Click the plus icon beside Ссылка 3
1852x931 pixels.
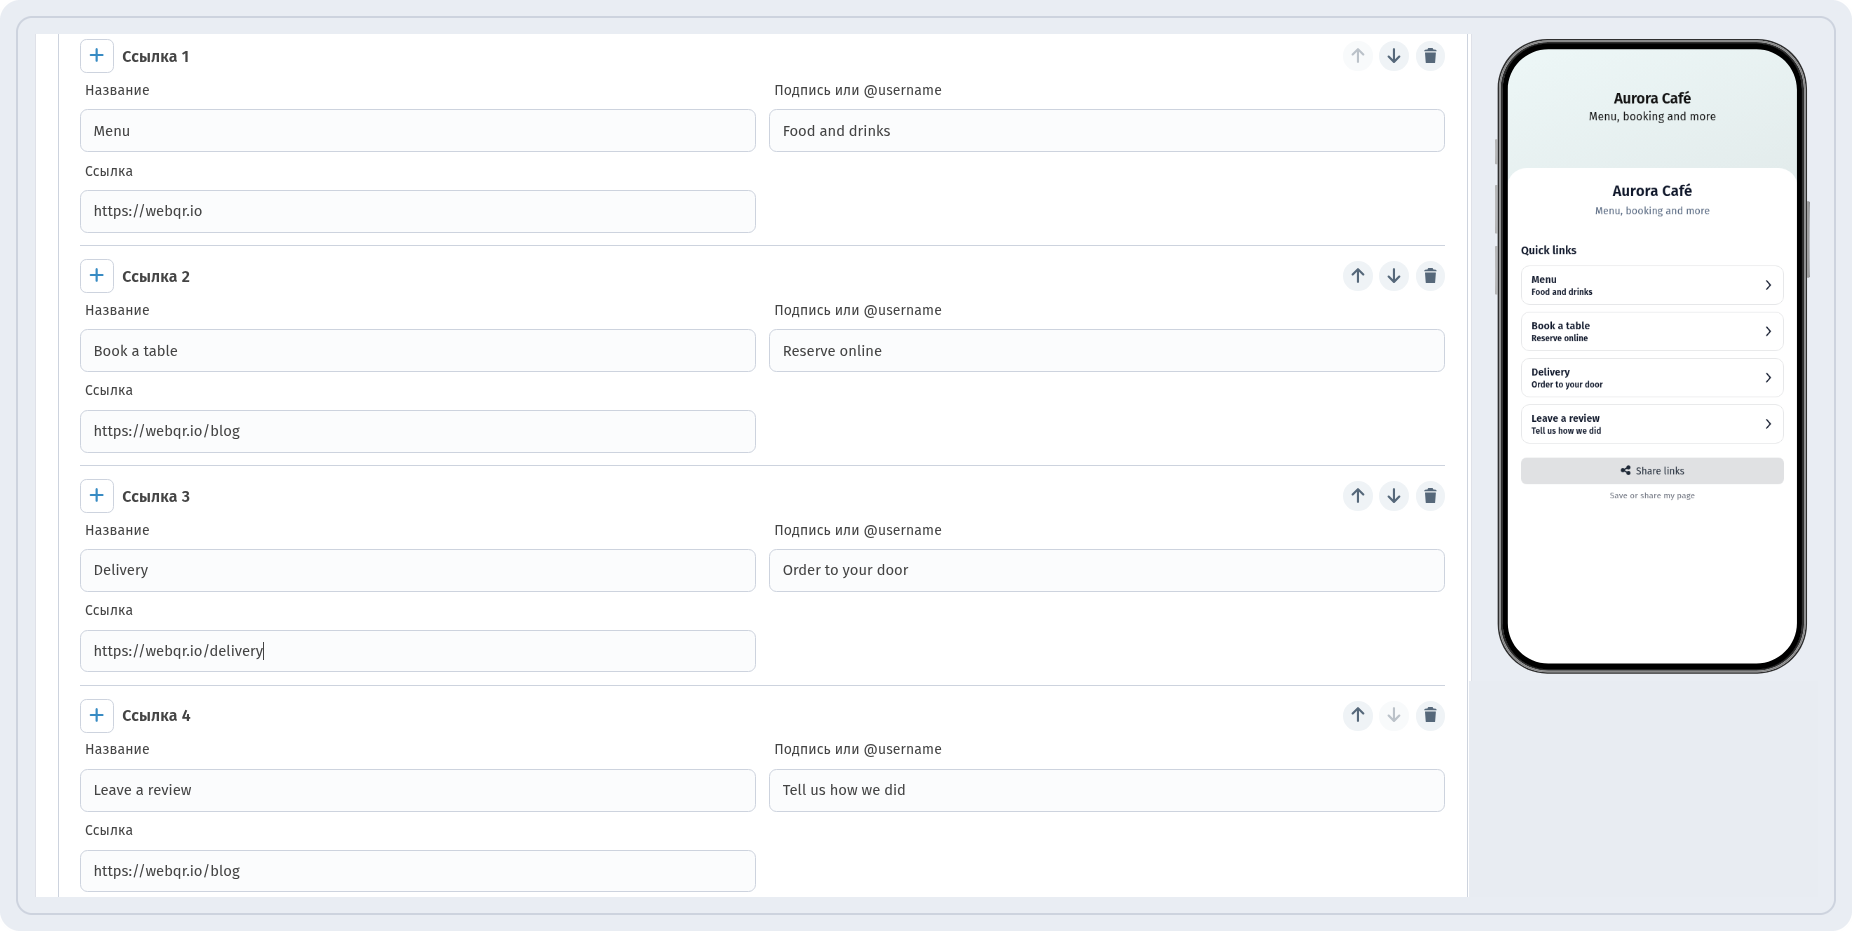tap(97, 496)
